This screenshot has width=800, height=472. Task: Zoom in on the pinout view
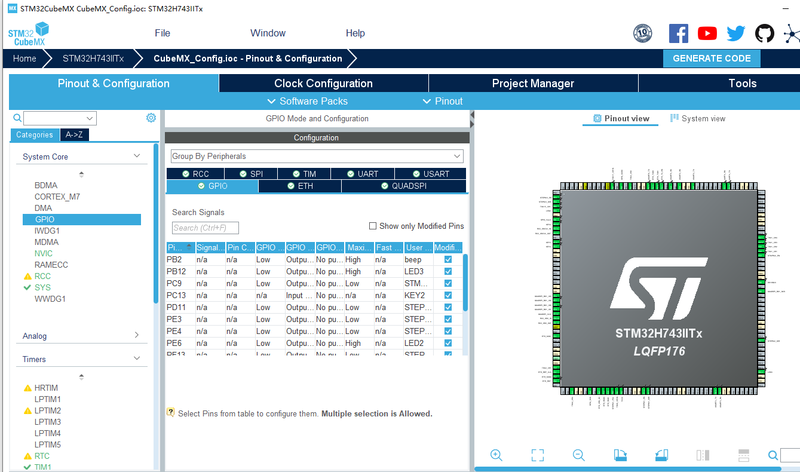pyautogui.click(x=496, y=455)
